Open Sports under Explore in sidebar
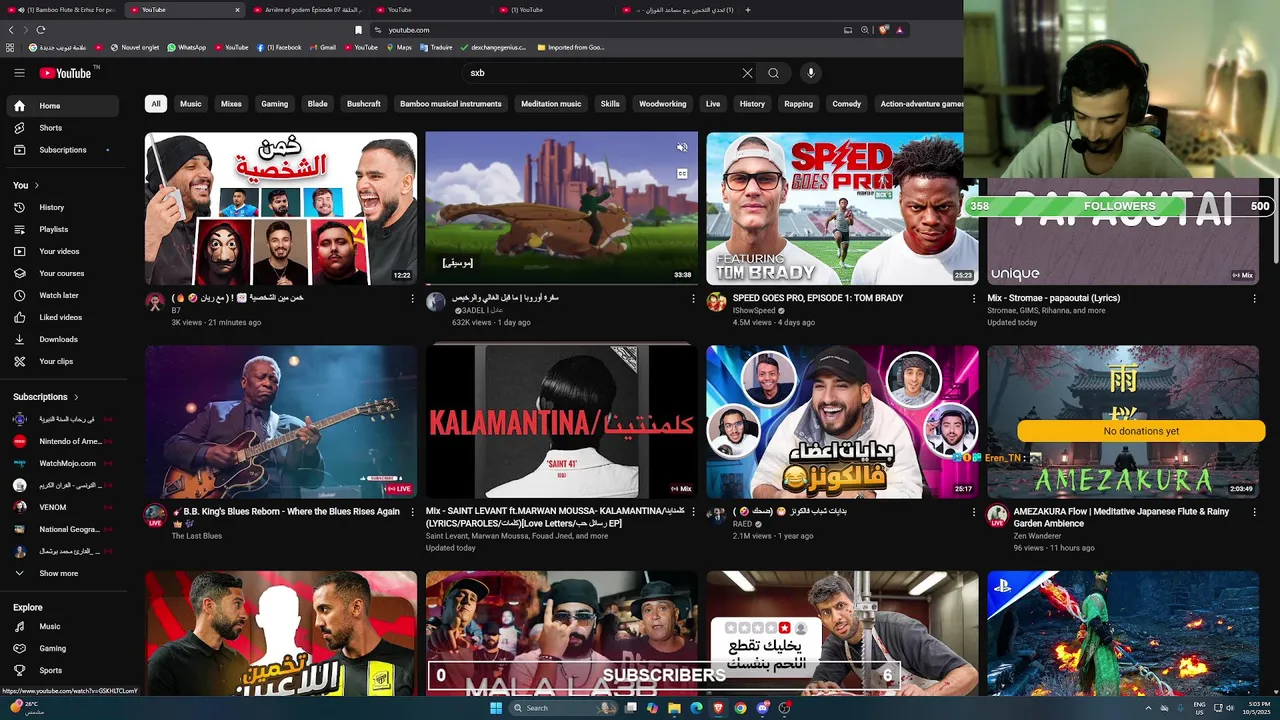 tap(64, 670)
